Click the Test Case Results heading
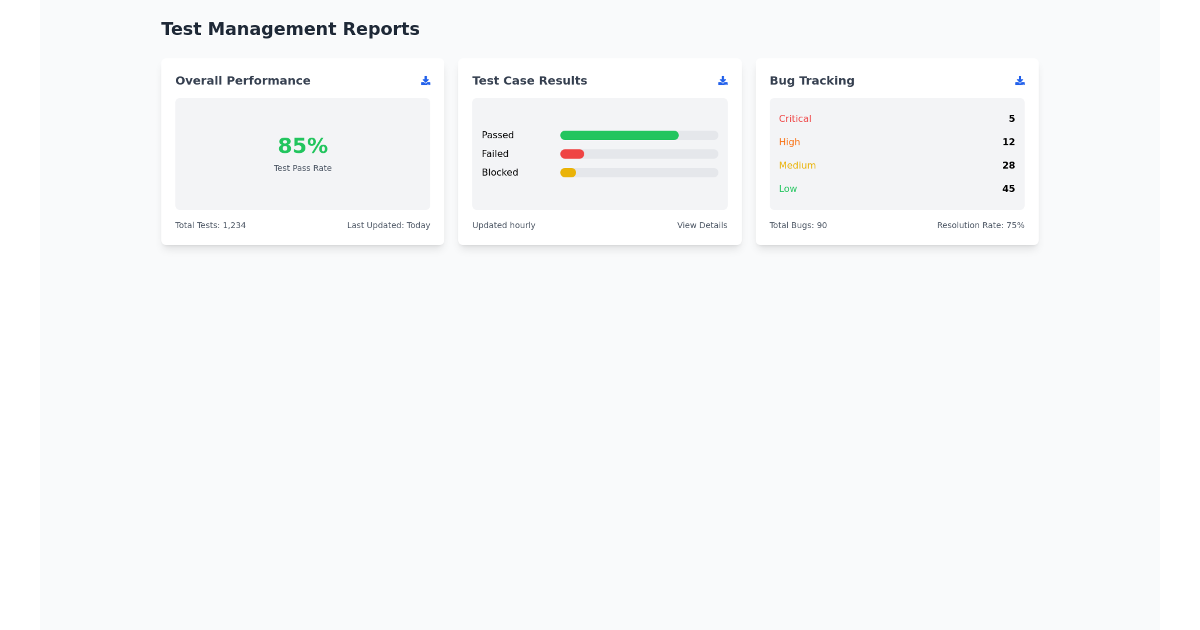Viewport: 1200px width, 630px height. click(x=529, y=81)
